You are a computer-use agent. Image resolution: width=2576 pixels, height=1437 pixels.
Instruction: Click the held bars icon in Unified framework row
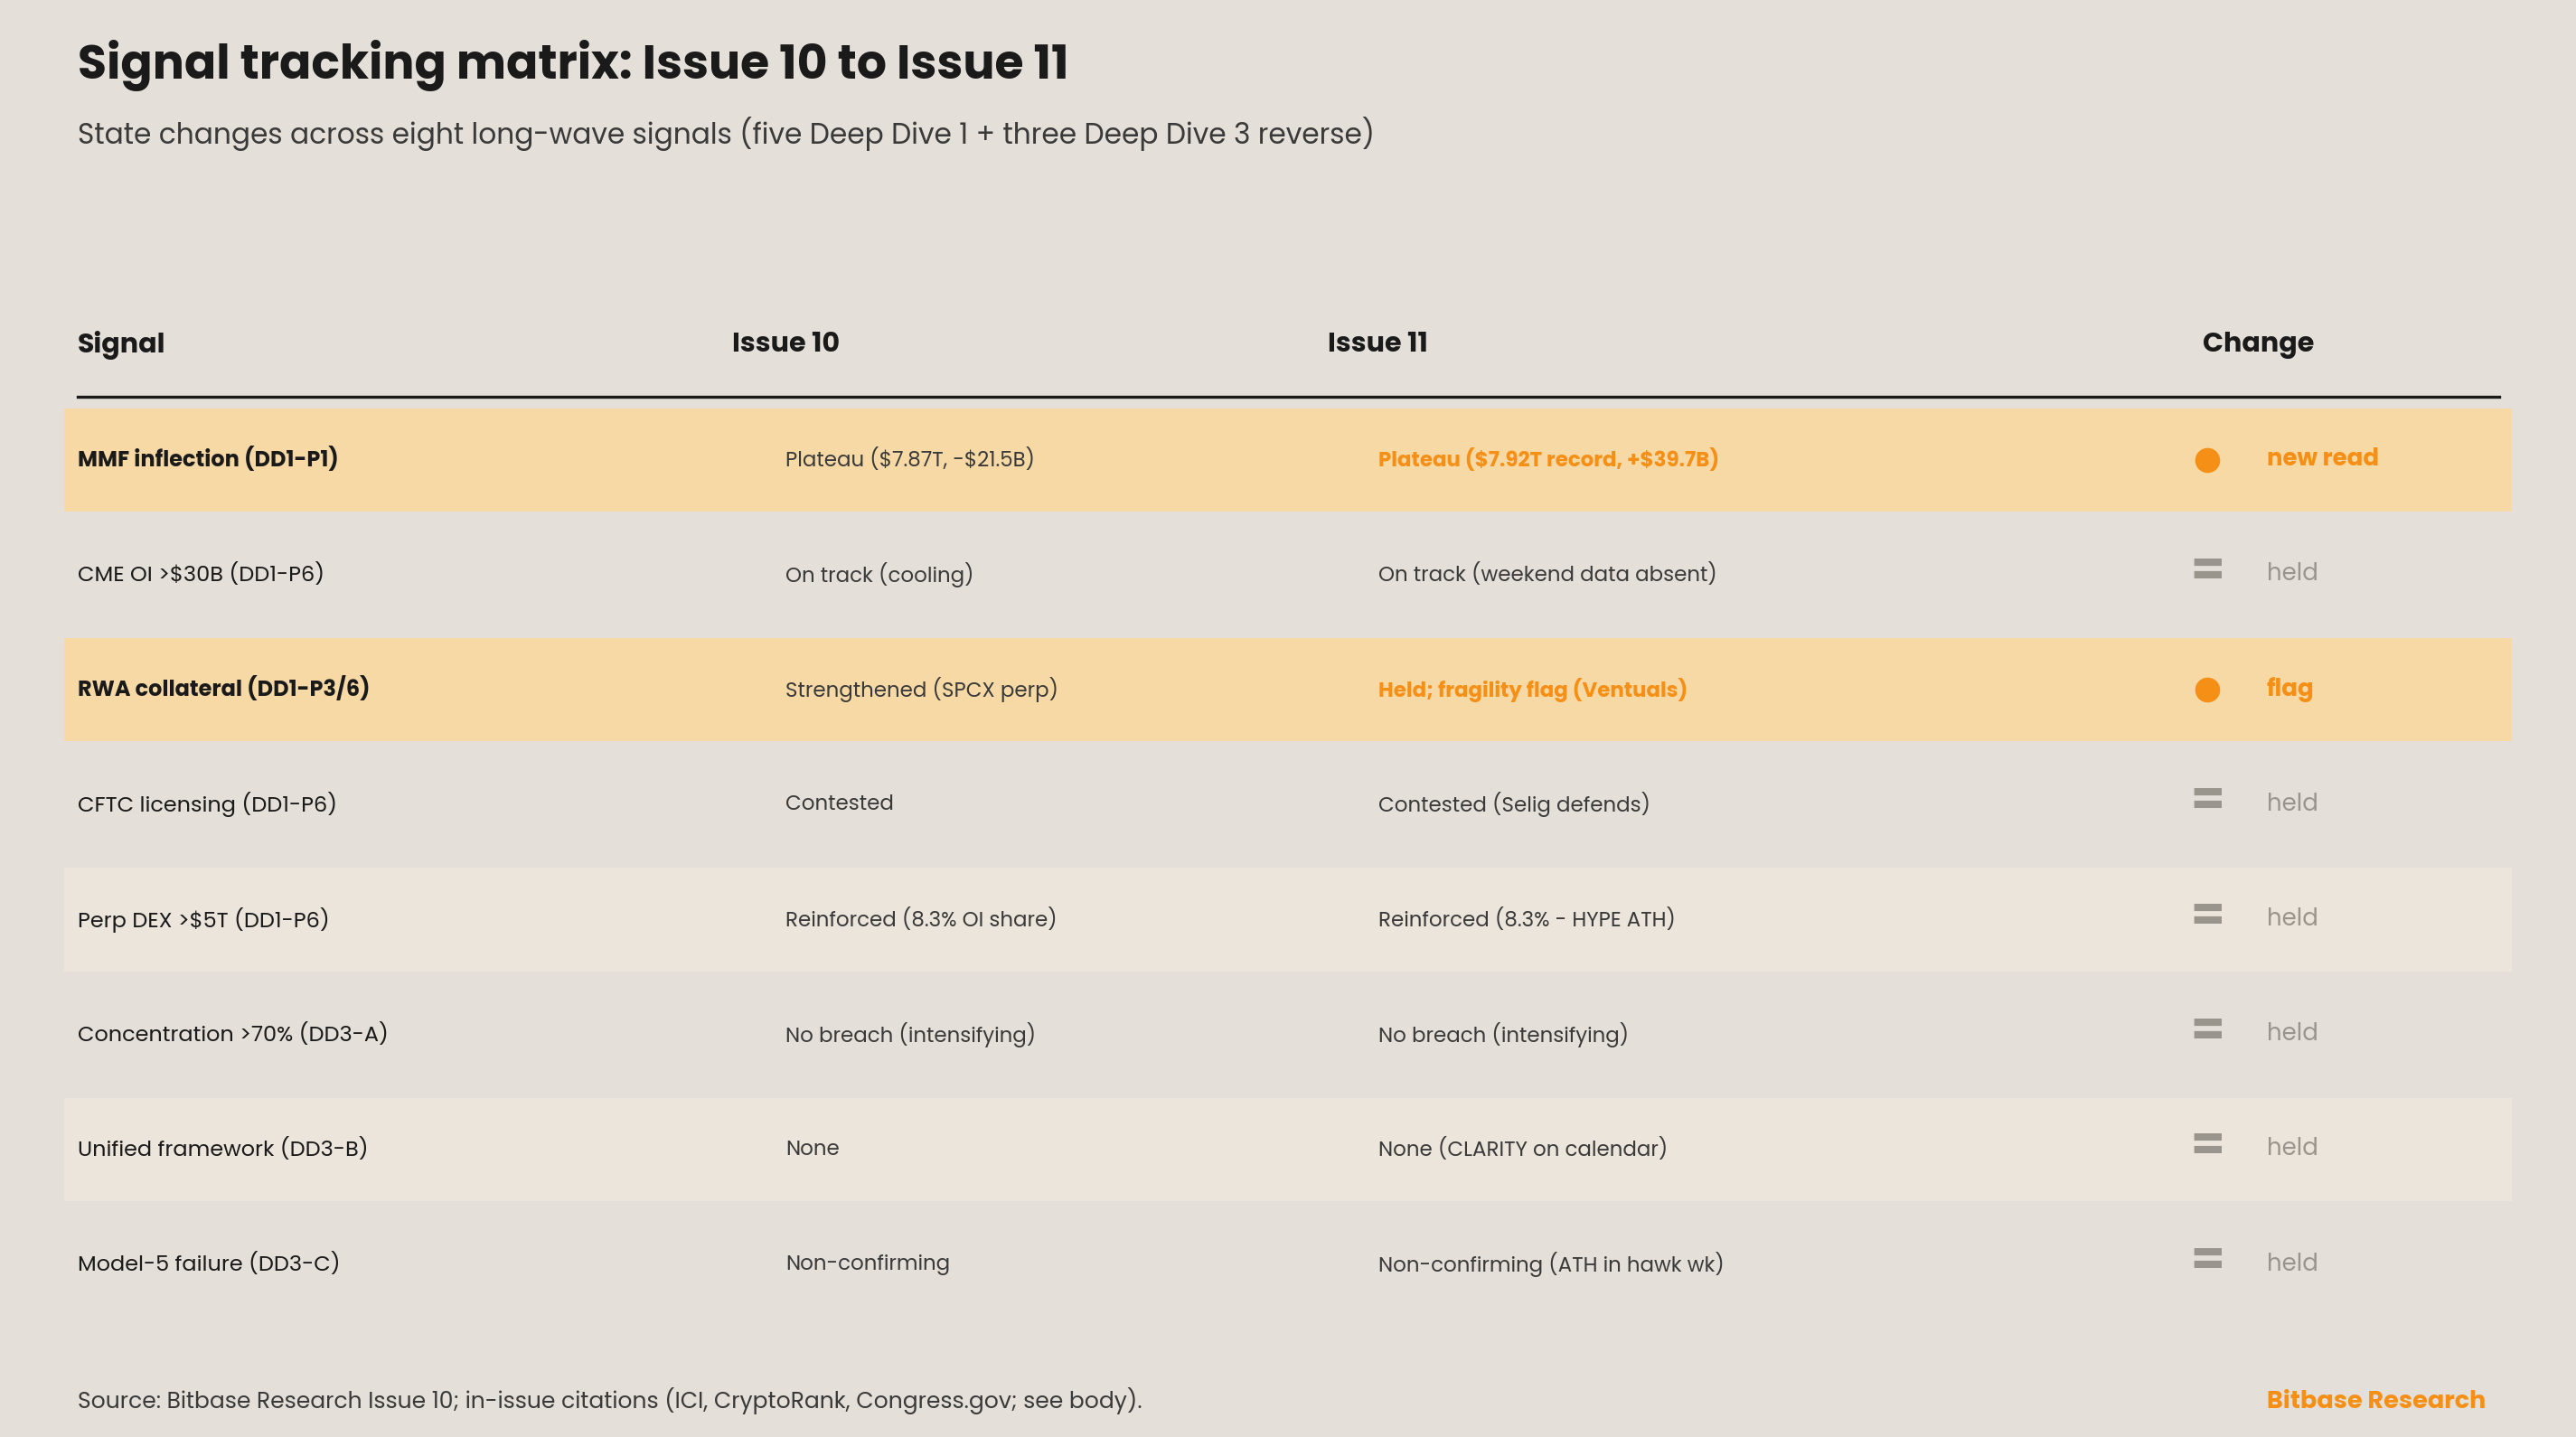(x=2207, y=1144)
